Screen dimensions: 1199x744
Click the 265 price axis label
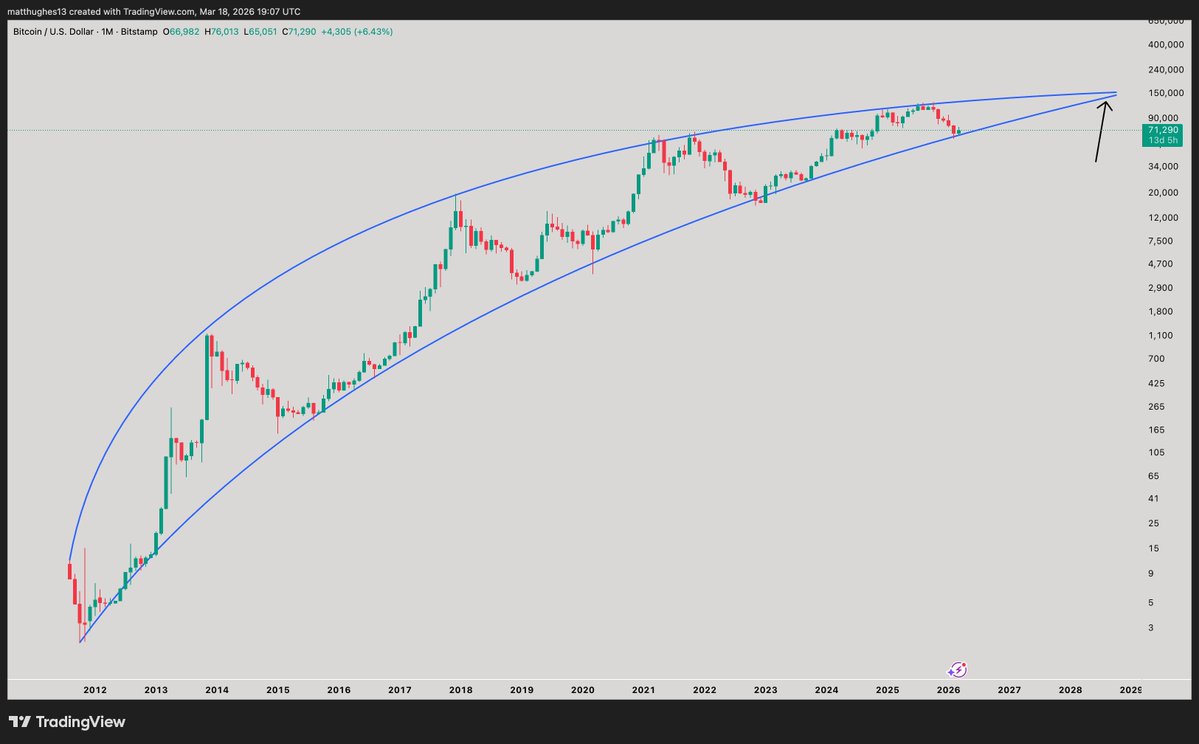pyautogui.click(x=1156, y=406)
